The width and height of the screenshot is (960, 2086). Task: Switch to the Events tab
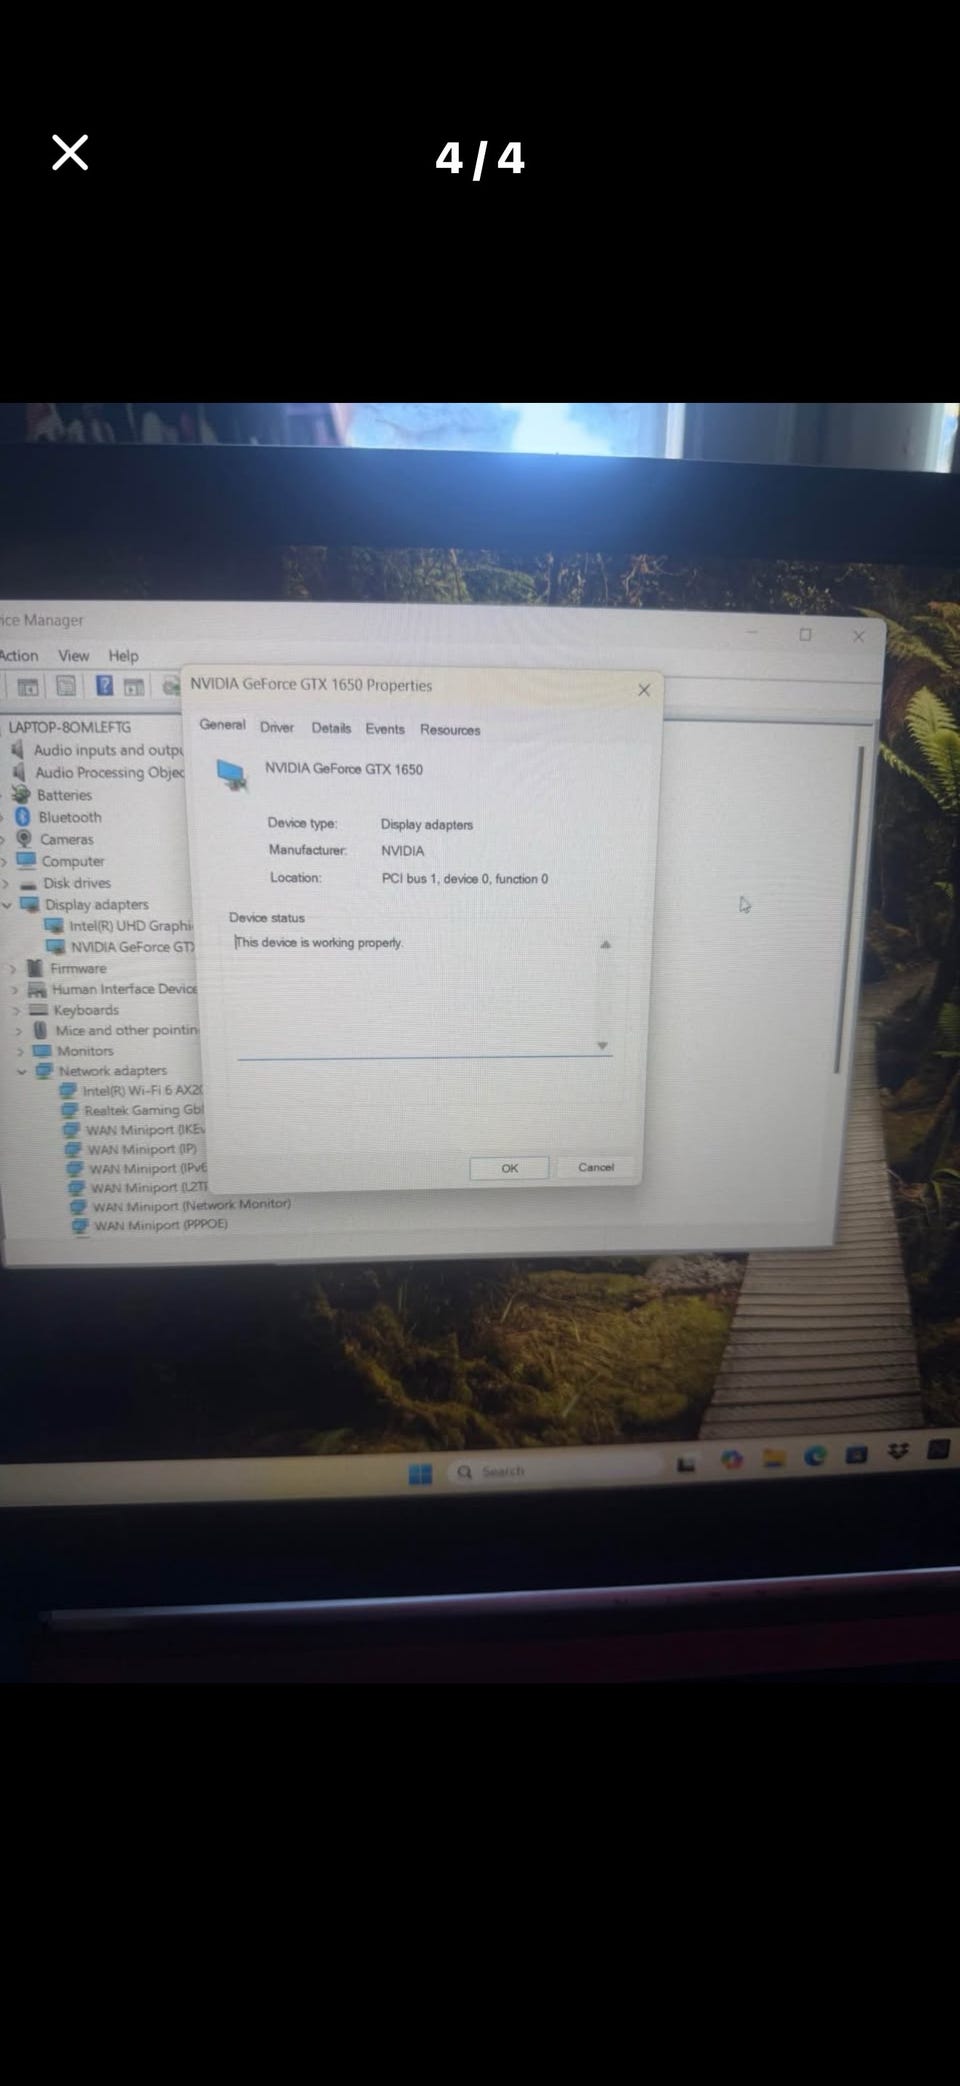[x=385, y=729]
